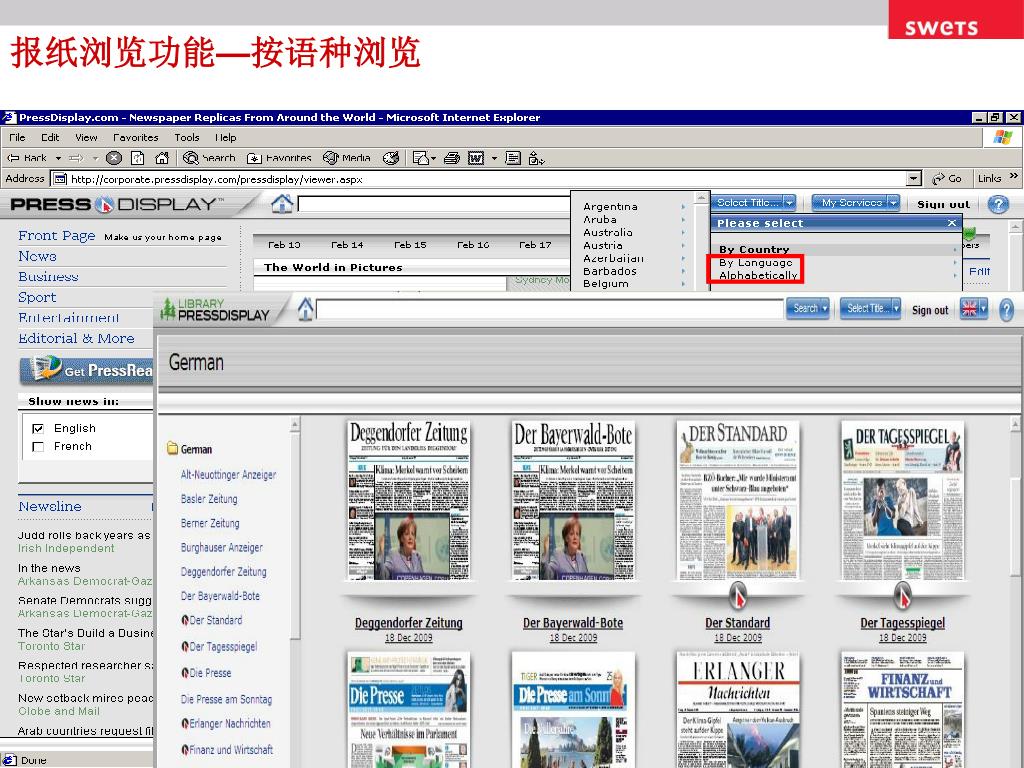This screenshot has height=768, width=1024.
Task: Click the Irish Independent source text
Action: click(66, 549)
